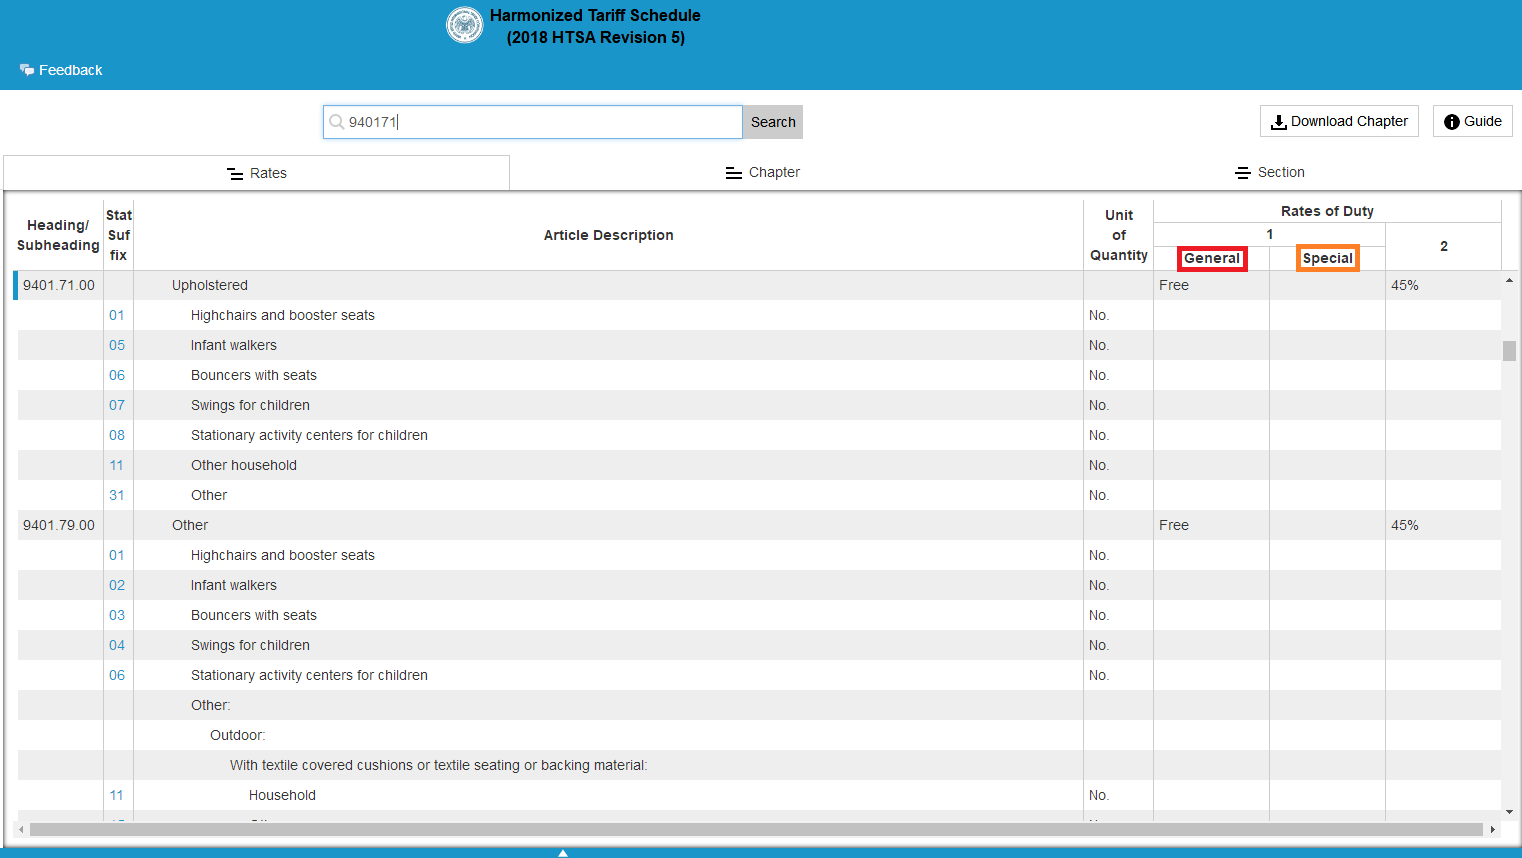This screenshot has width=1522, height=858.
Task: Click the 'With textile covered cushions' description
Action: pos(439,765)
